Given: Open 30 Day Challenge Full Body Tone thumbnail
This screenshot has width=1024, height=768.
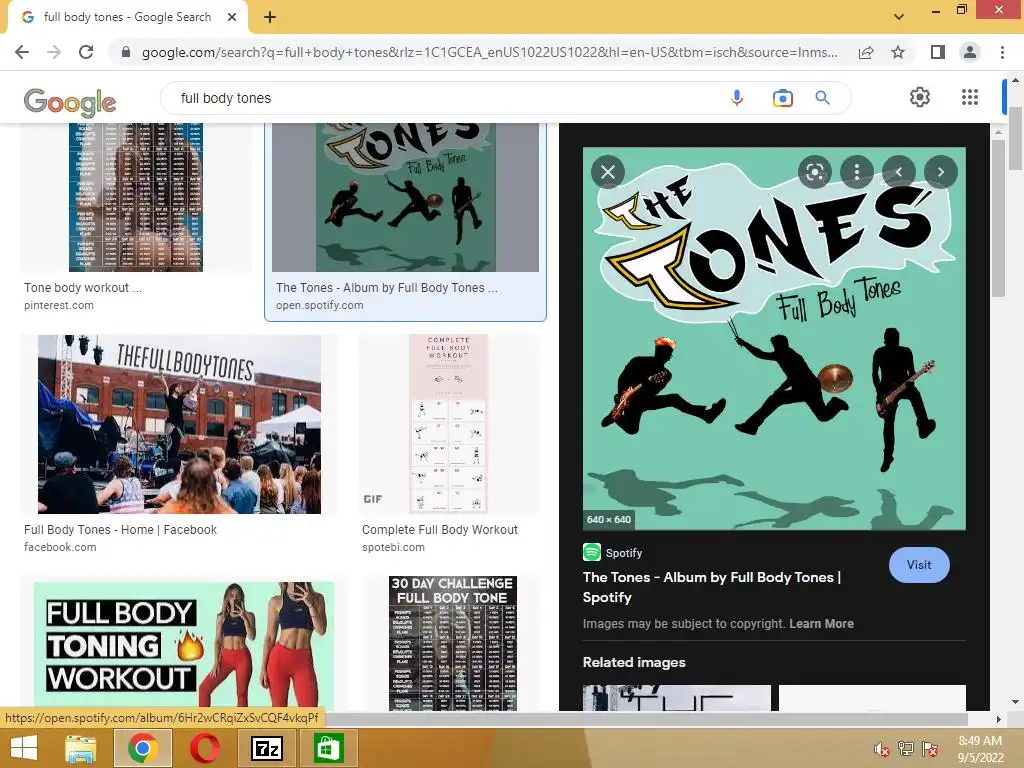Looking at the screenshot, I should pyautogui.click(x=453, y=643).
